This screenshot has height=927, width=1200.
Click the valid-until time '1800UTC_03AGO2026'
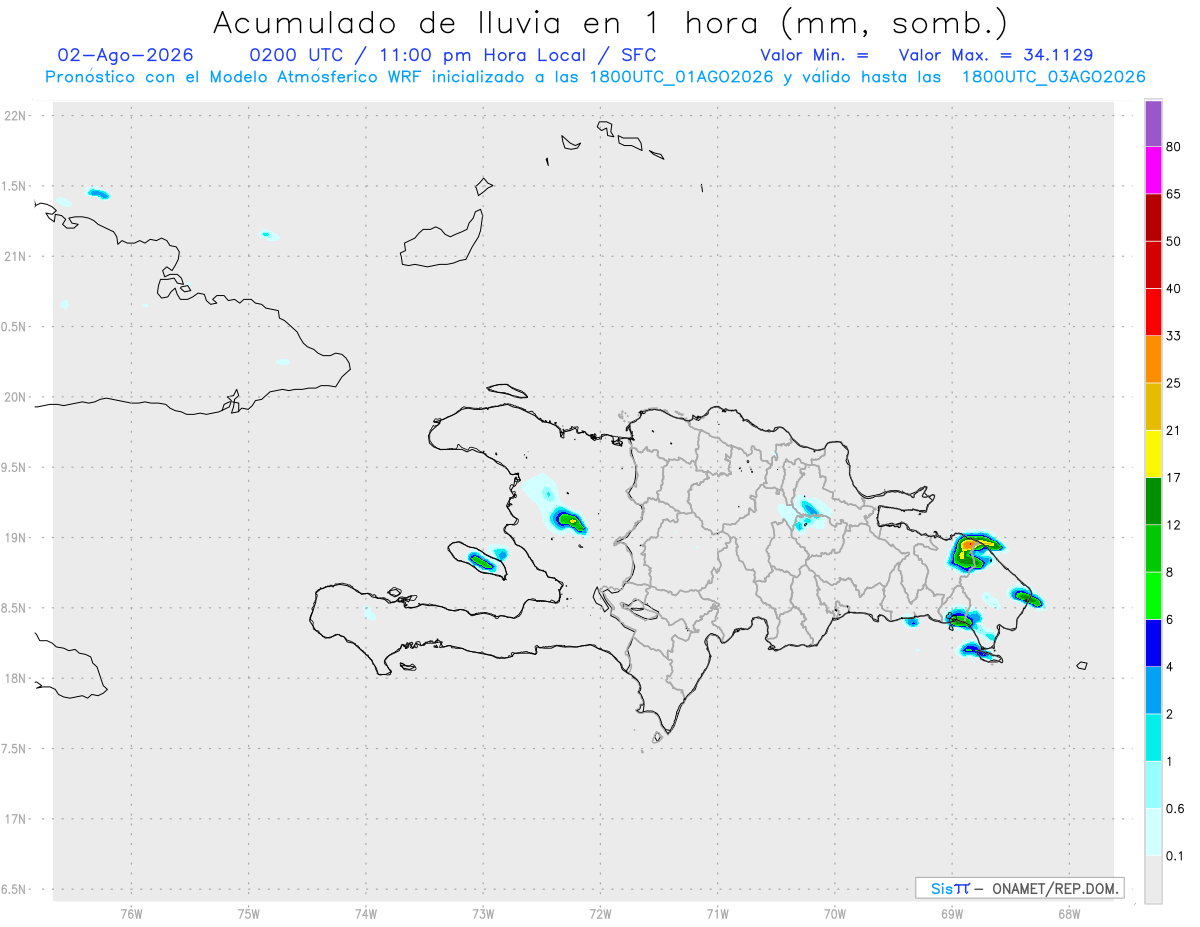1053,77
